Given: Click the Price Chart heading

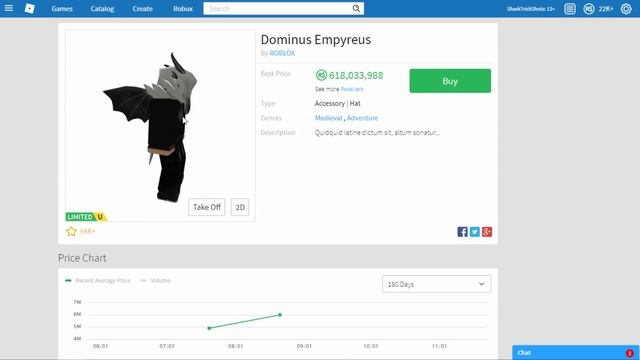Looking at the screenshot, I should 82,258.
